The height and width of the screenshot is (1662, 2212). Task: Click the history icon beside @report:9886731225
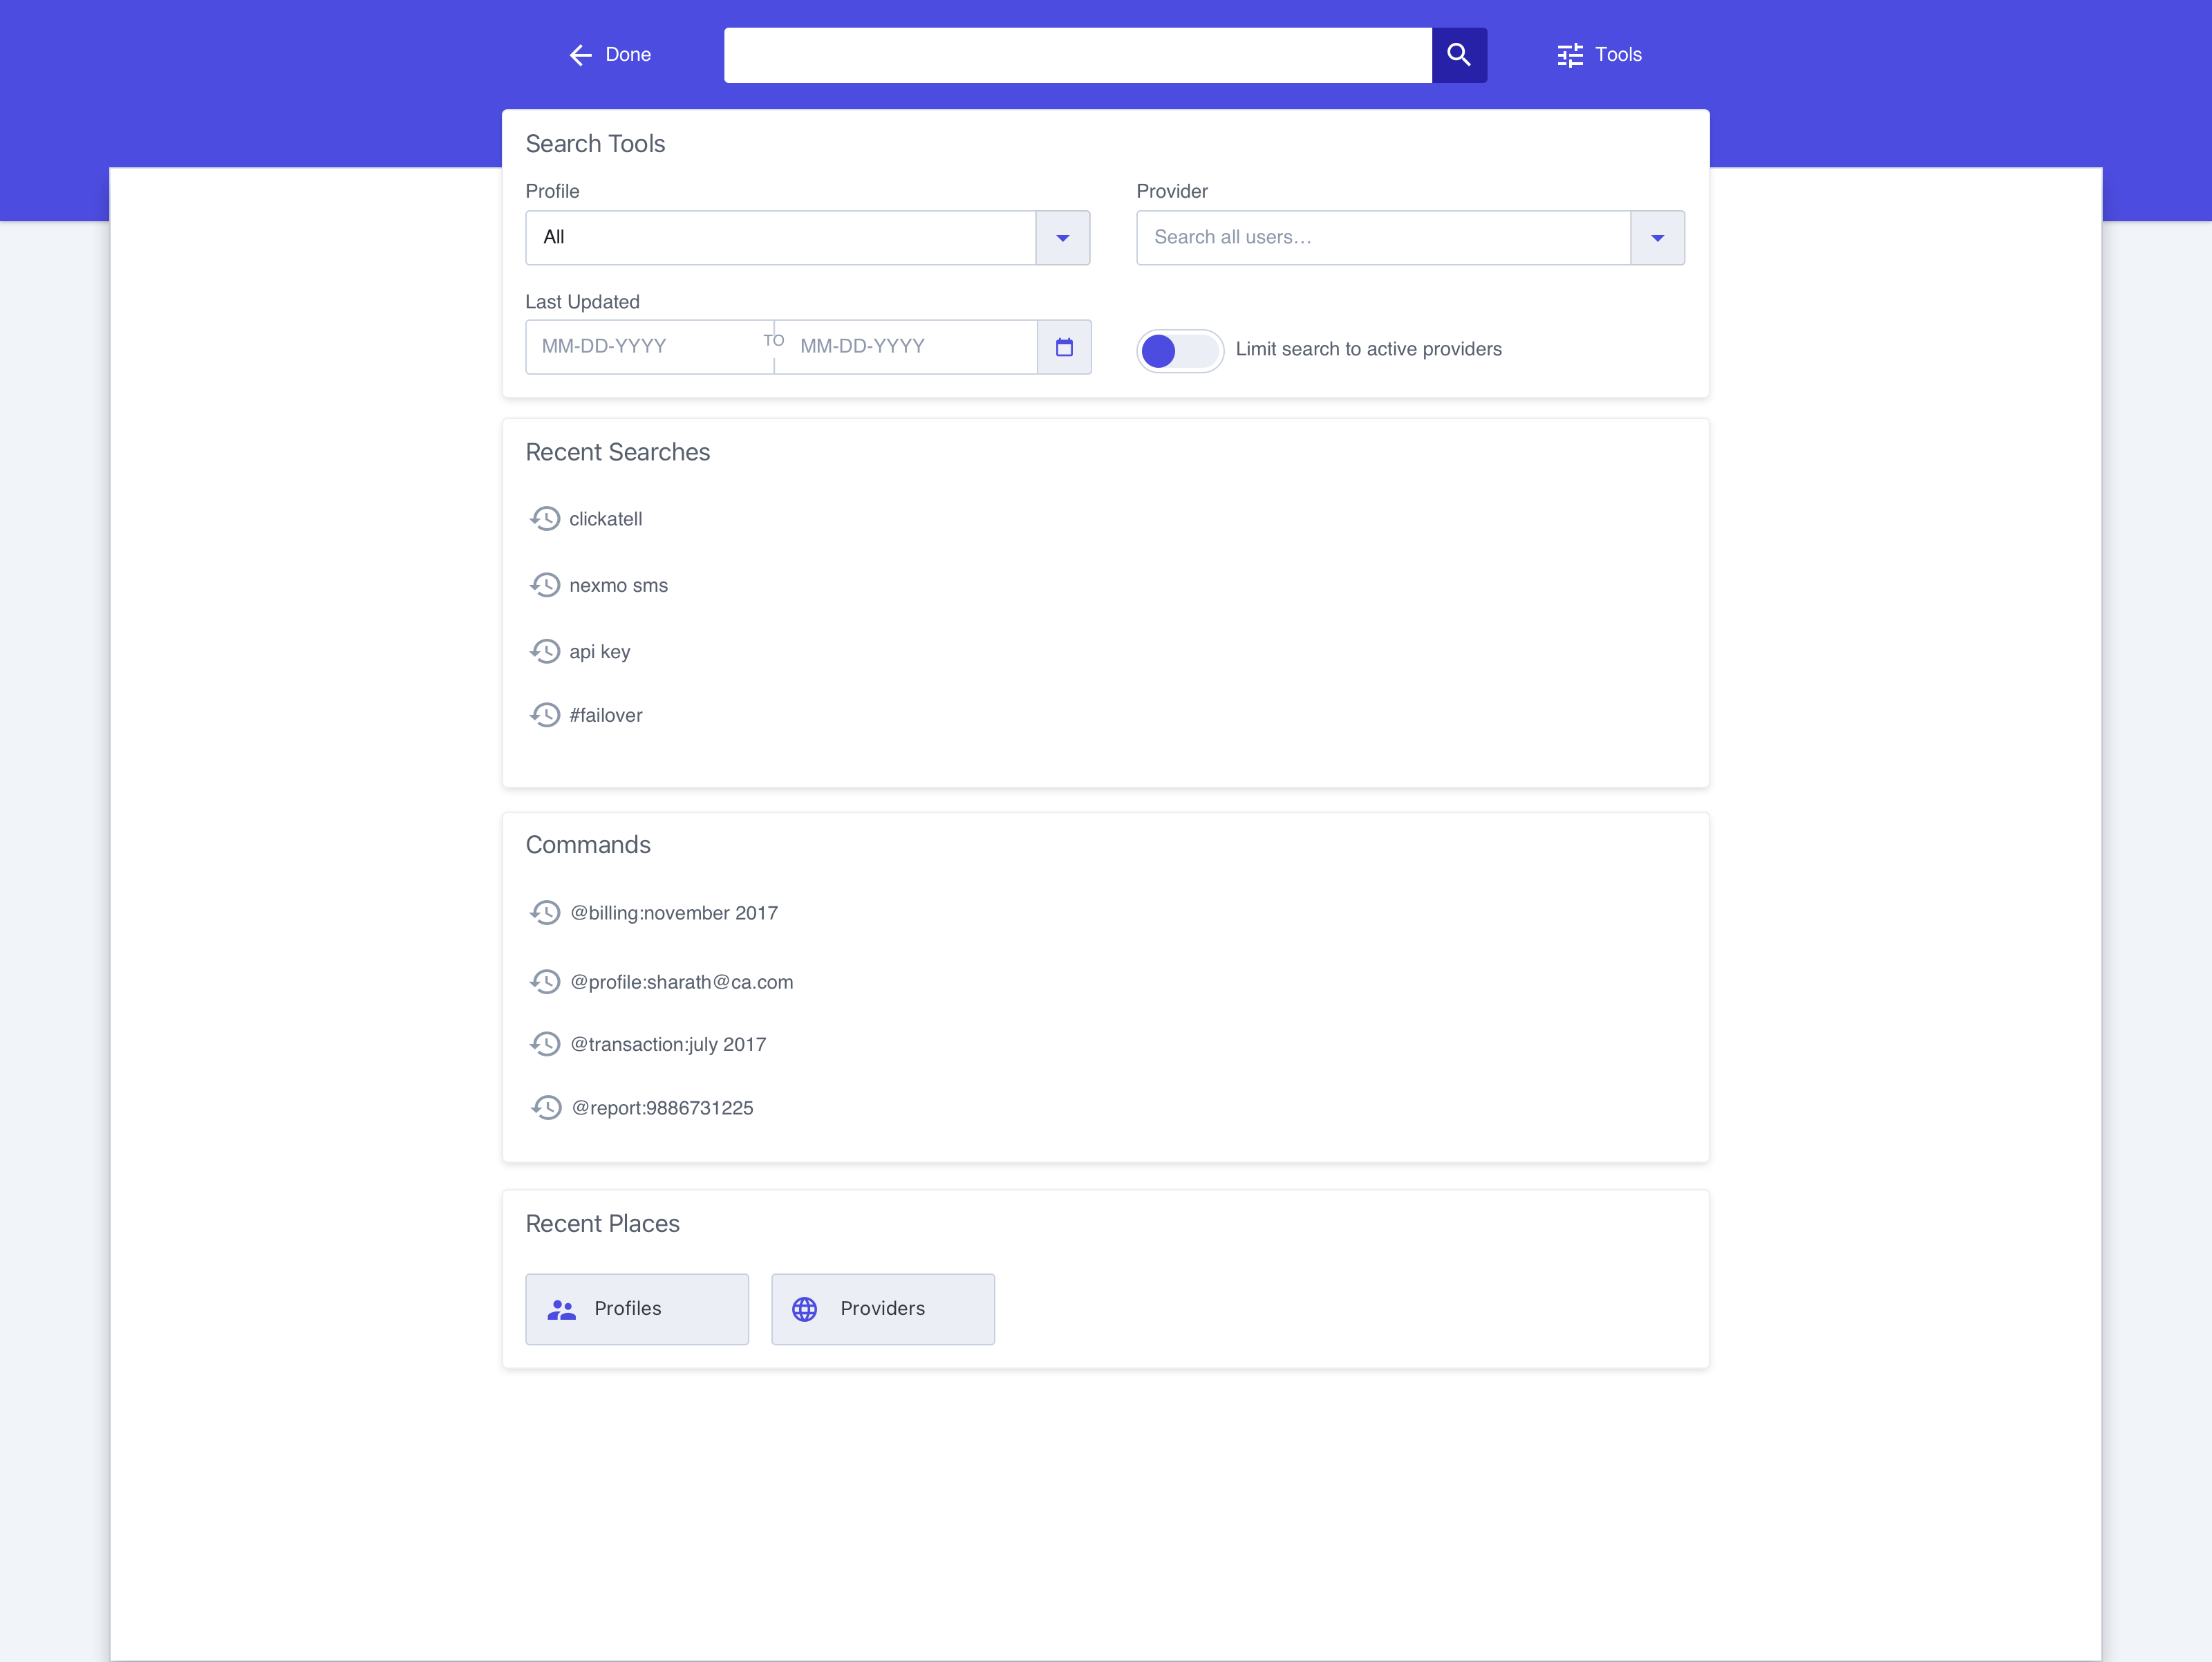click(x=547, y=1107)
